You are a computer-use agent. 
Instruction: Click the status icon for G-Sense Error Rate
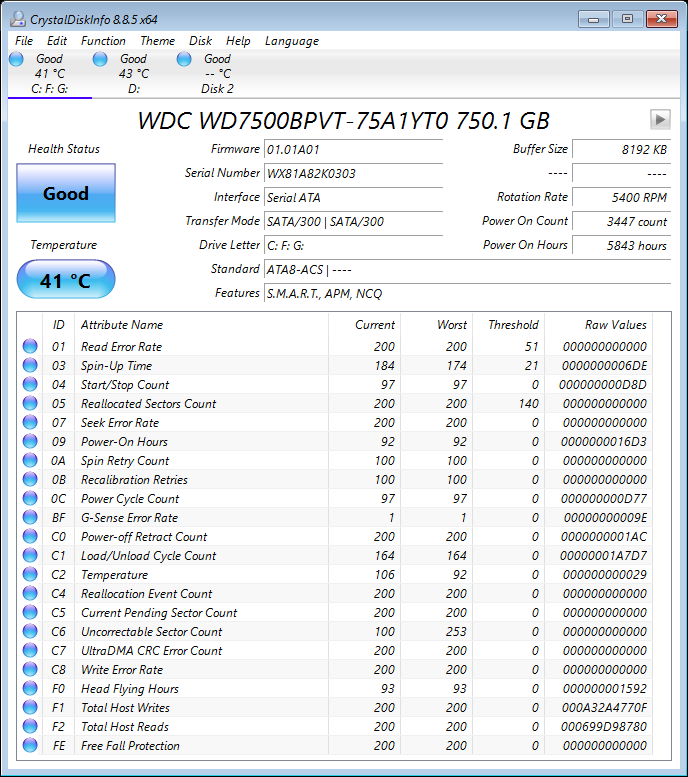(30, 517)
